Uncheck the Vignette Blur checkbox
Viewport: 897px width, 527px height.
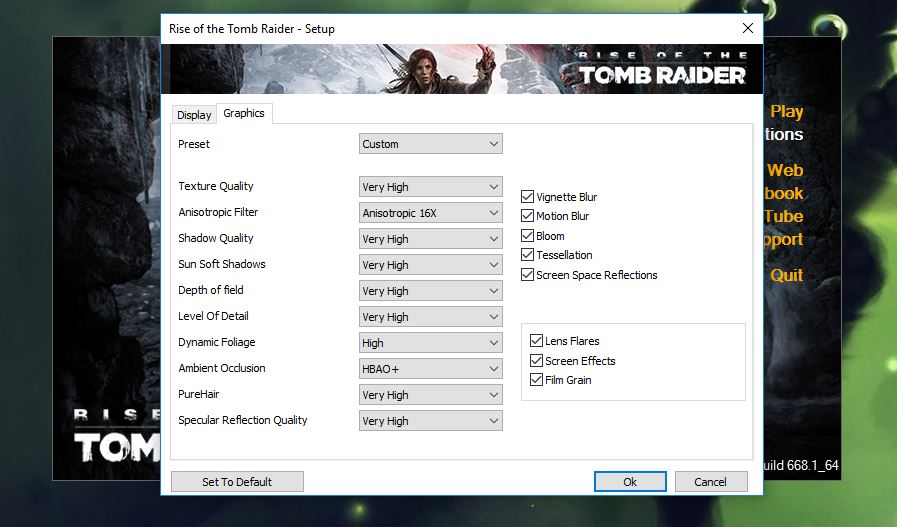pyautogui.click(x=527, y=197)
